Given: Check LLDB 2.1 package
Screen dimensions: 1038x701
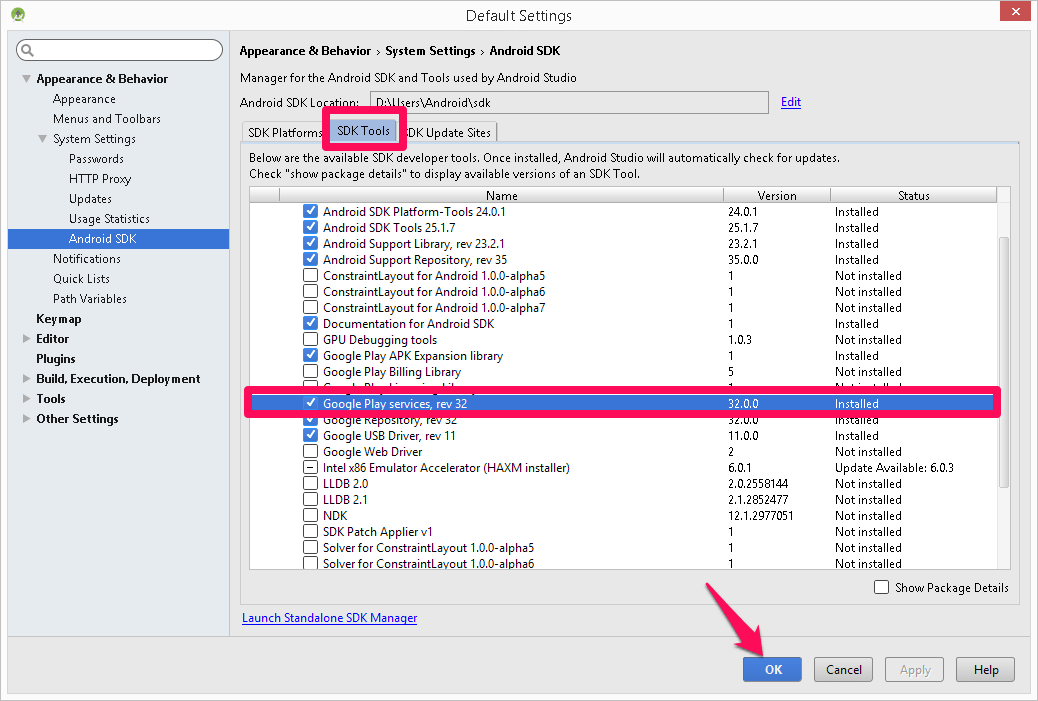Looking at the screenshot, I should point(310,499).
